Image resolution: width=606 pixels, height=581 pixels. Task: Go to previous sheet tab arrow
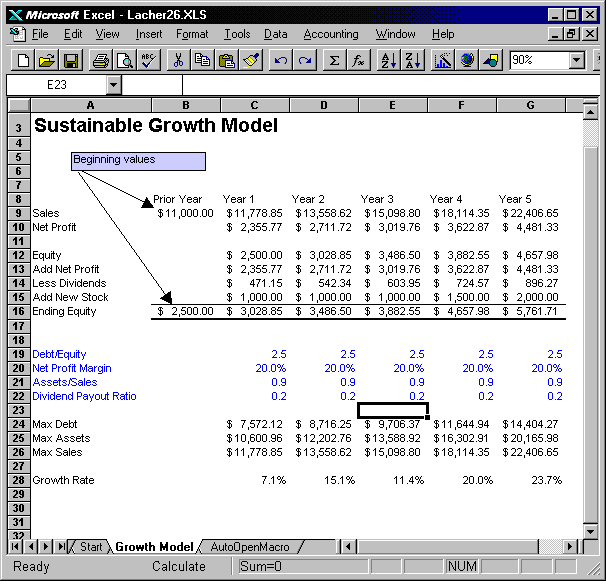[x=31, y=547]
